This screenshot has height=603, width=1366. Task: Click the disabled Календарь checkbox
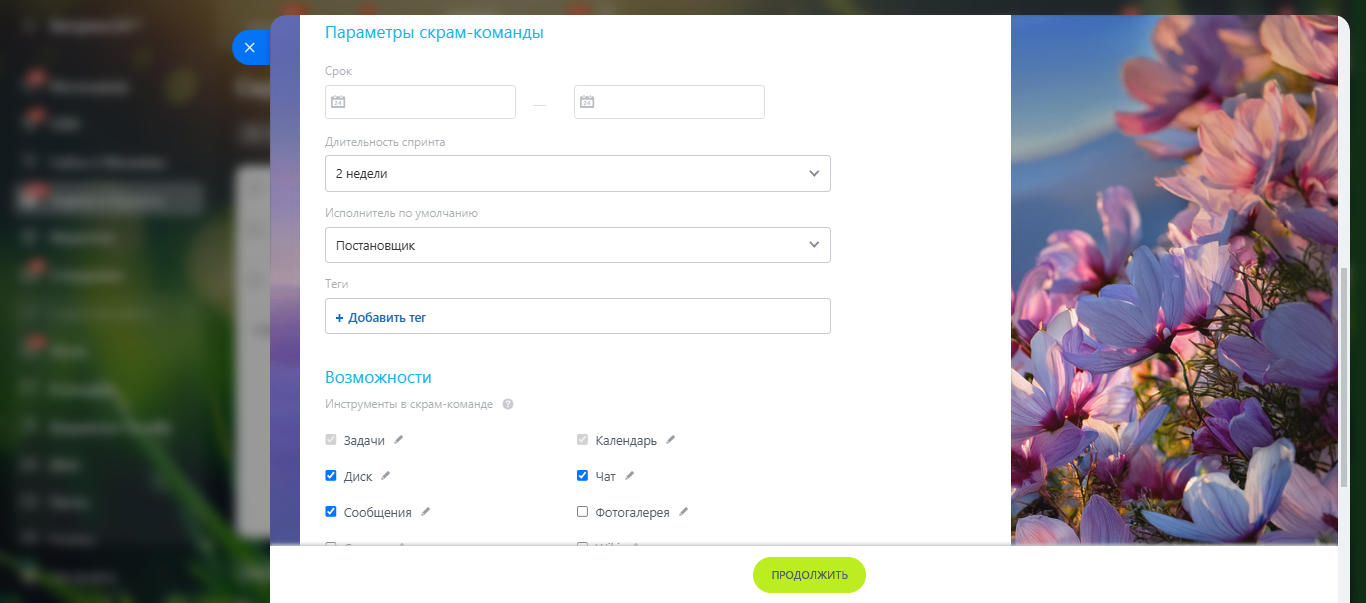pyautogui.click(x=582, y=439)
